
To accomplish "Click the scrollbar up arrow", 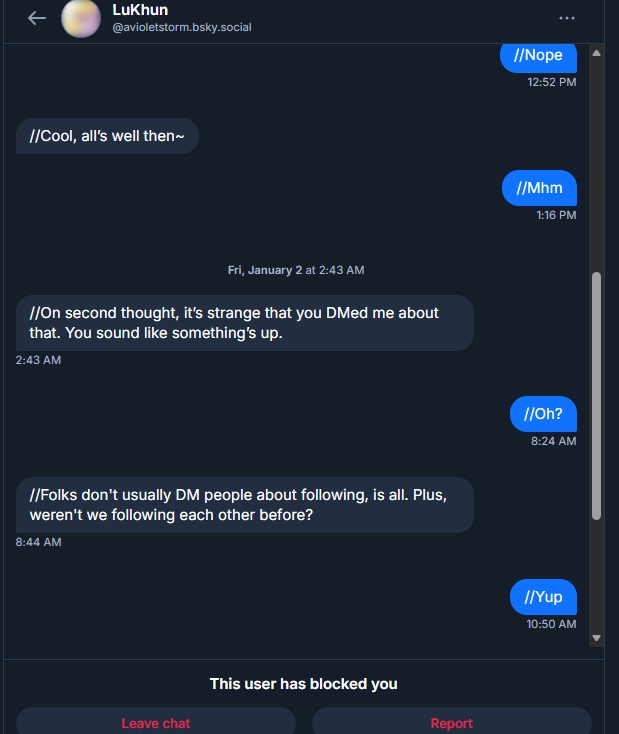I will pos(597,52).
